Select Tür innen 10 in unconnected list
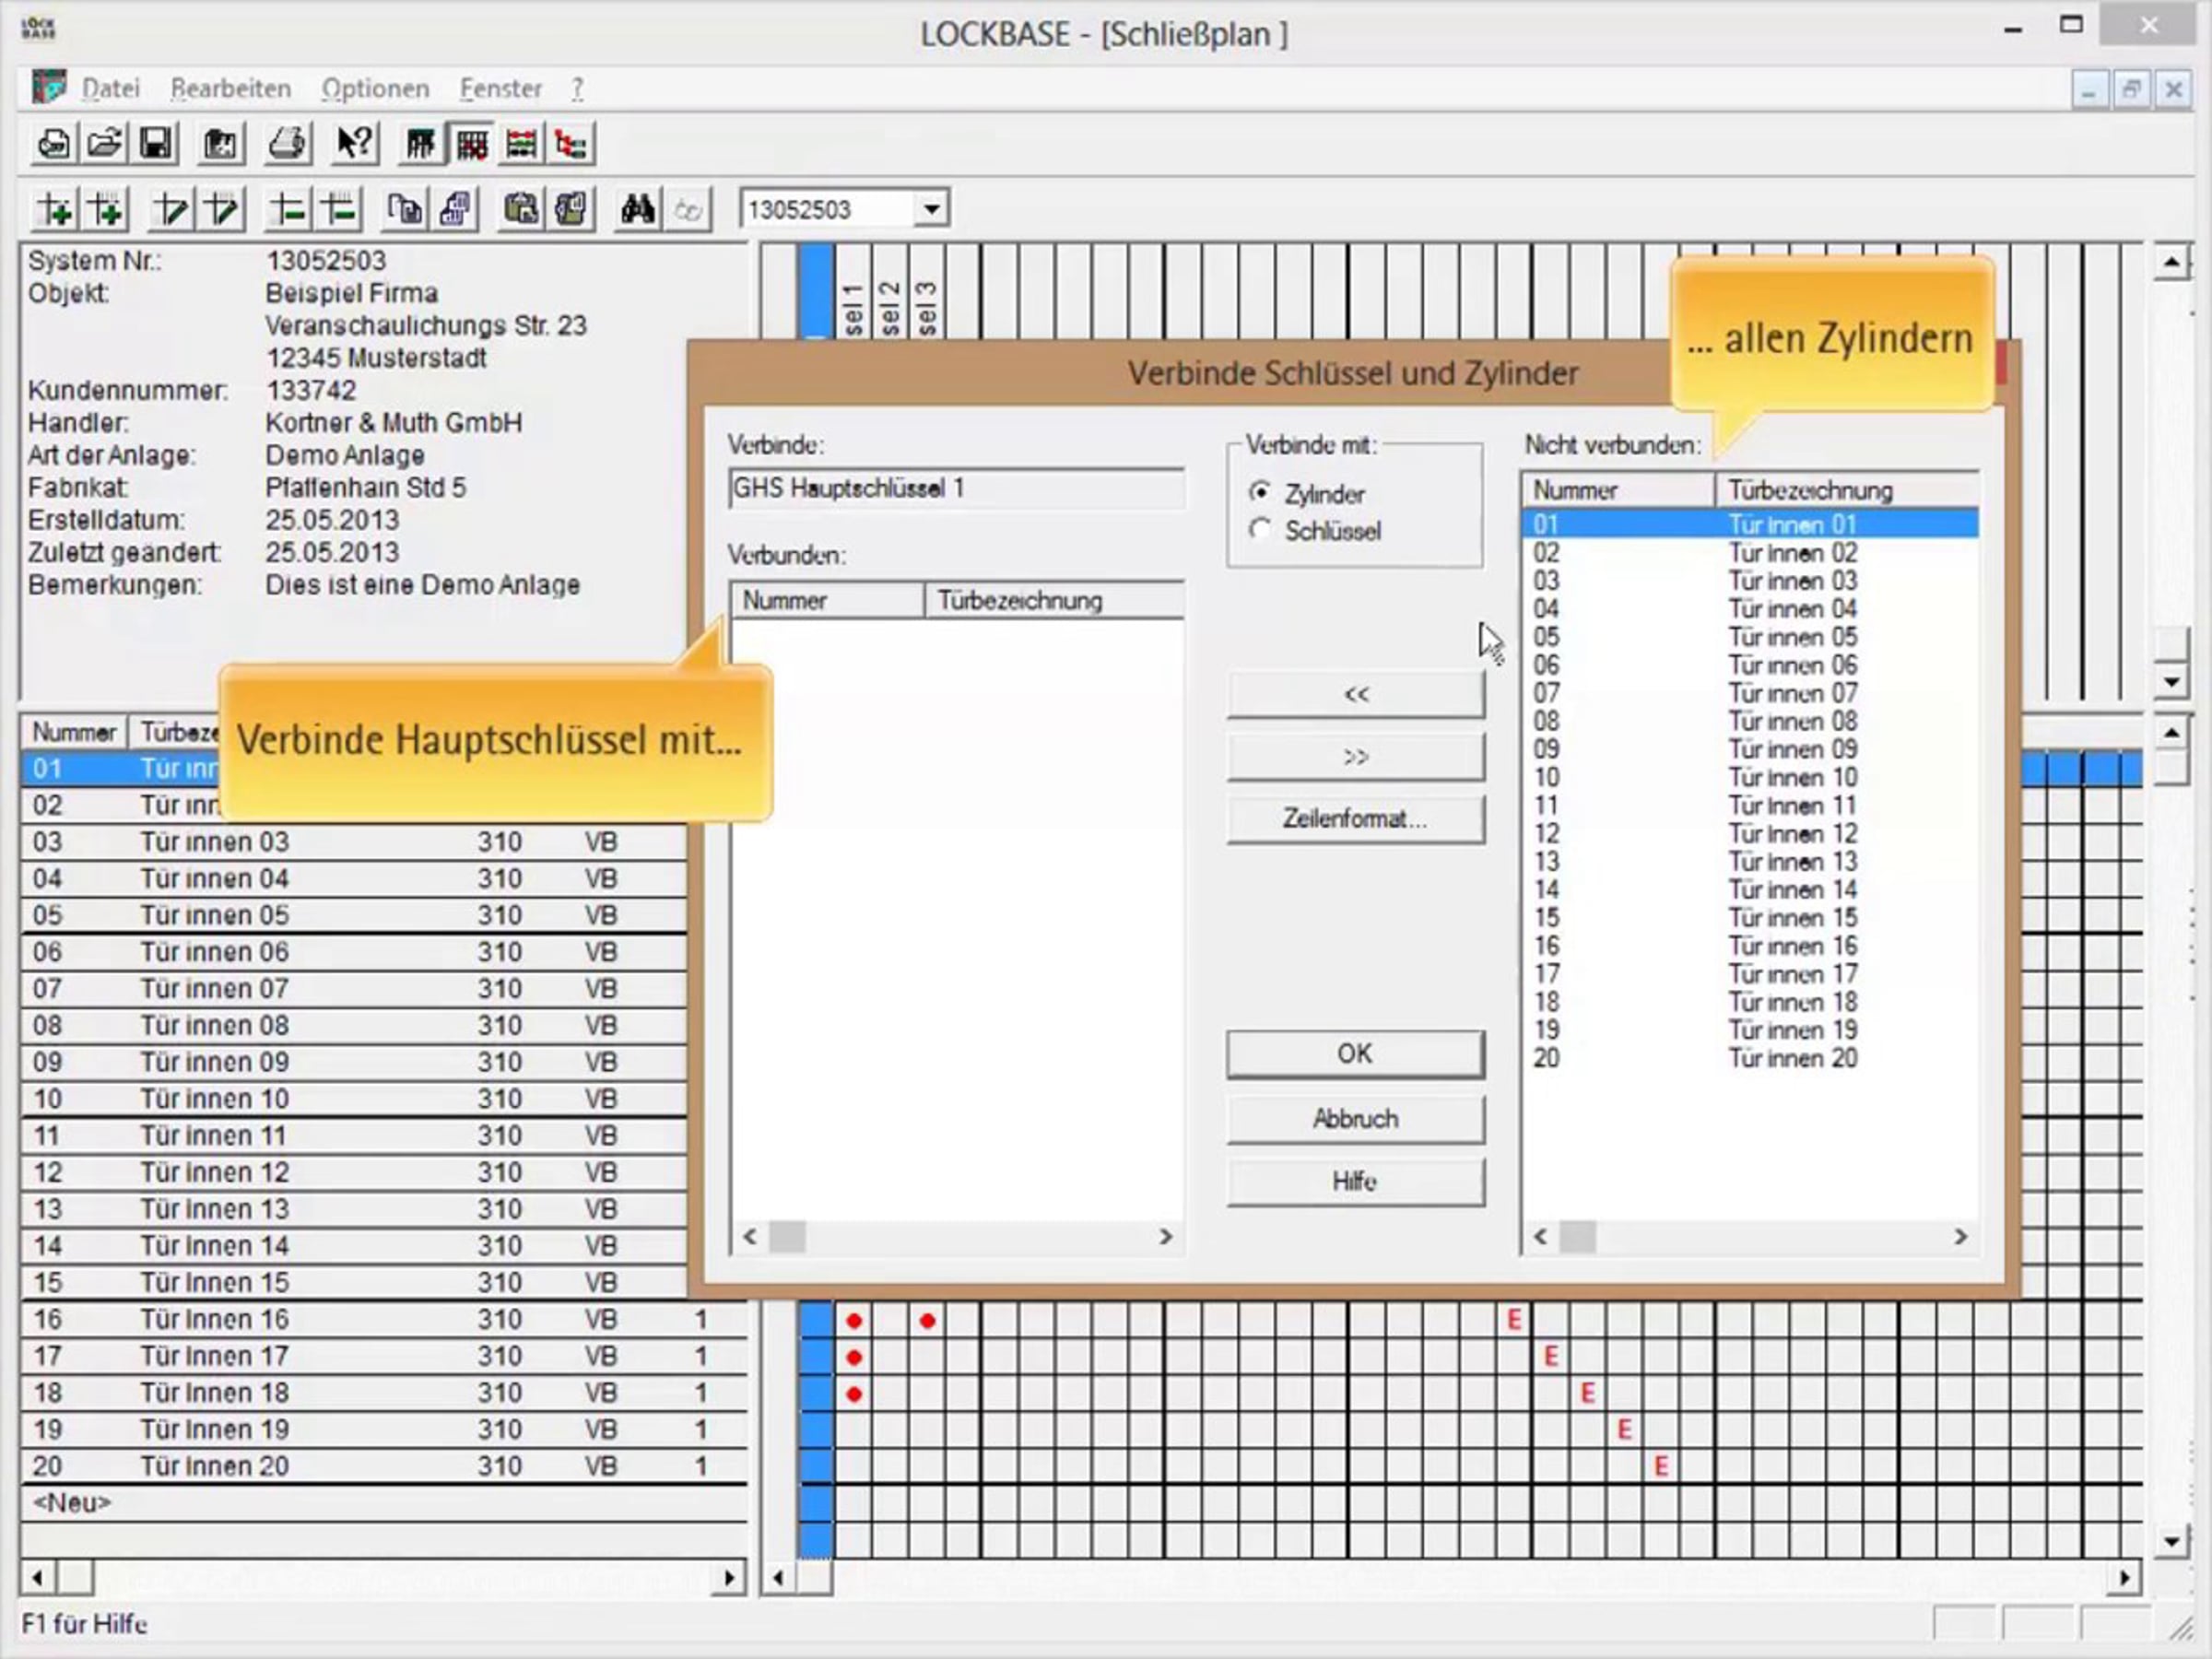 tap(1791, 778)
